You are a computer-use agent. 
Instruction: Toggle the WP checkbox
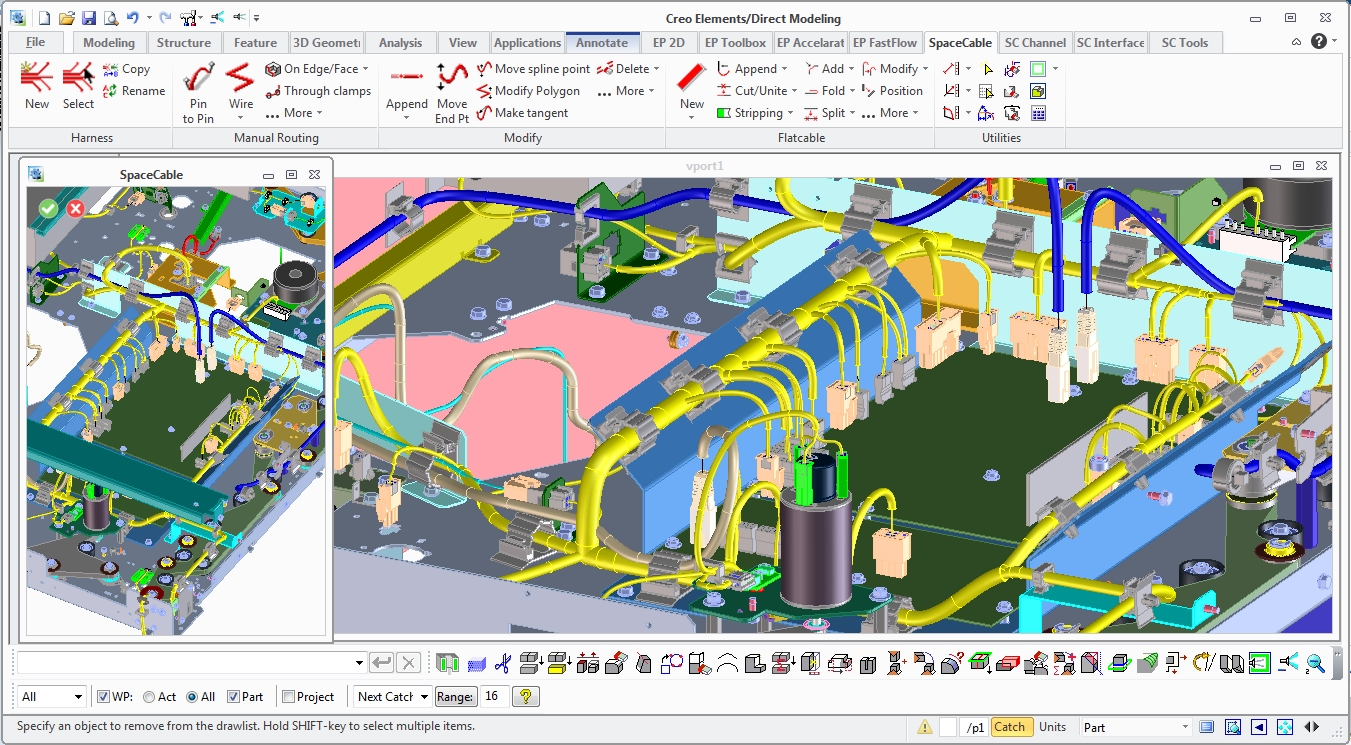tap(103, 696)
